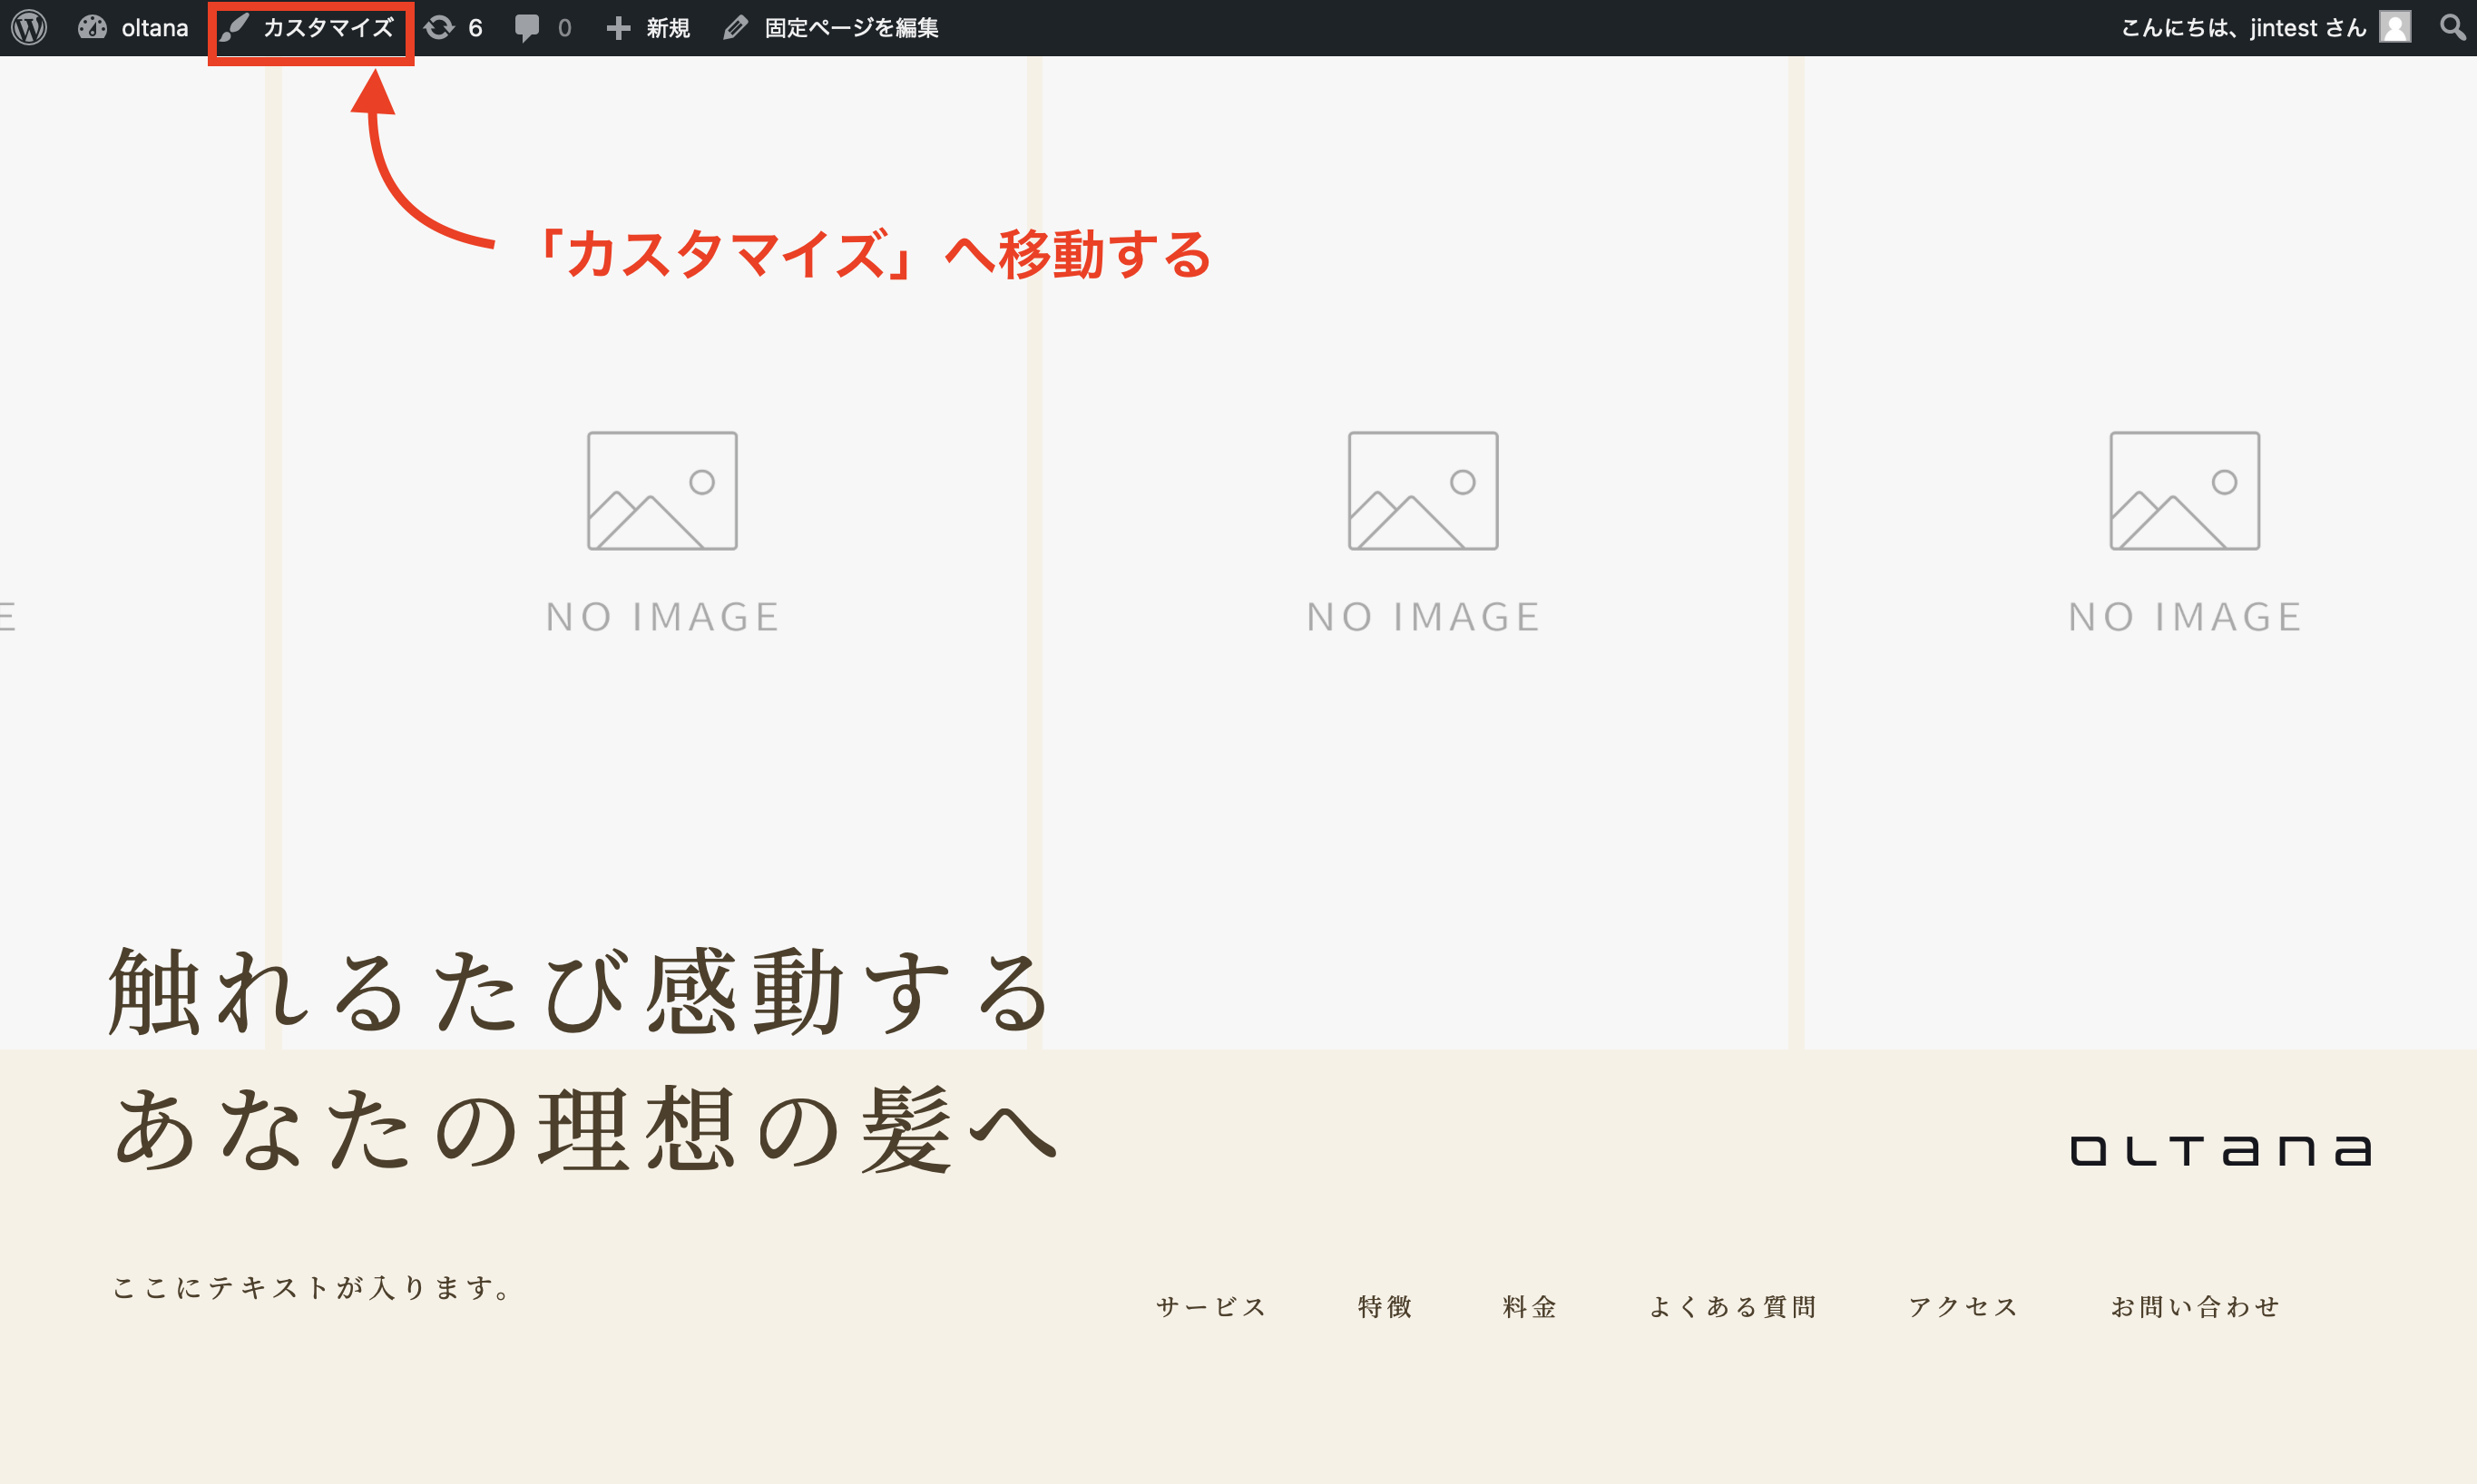The height and width of the screenshot is (1484, 2477).
Task: Click the お問い合わせ footer link
Action: [x=2195, y=1305]
